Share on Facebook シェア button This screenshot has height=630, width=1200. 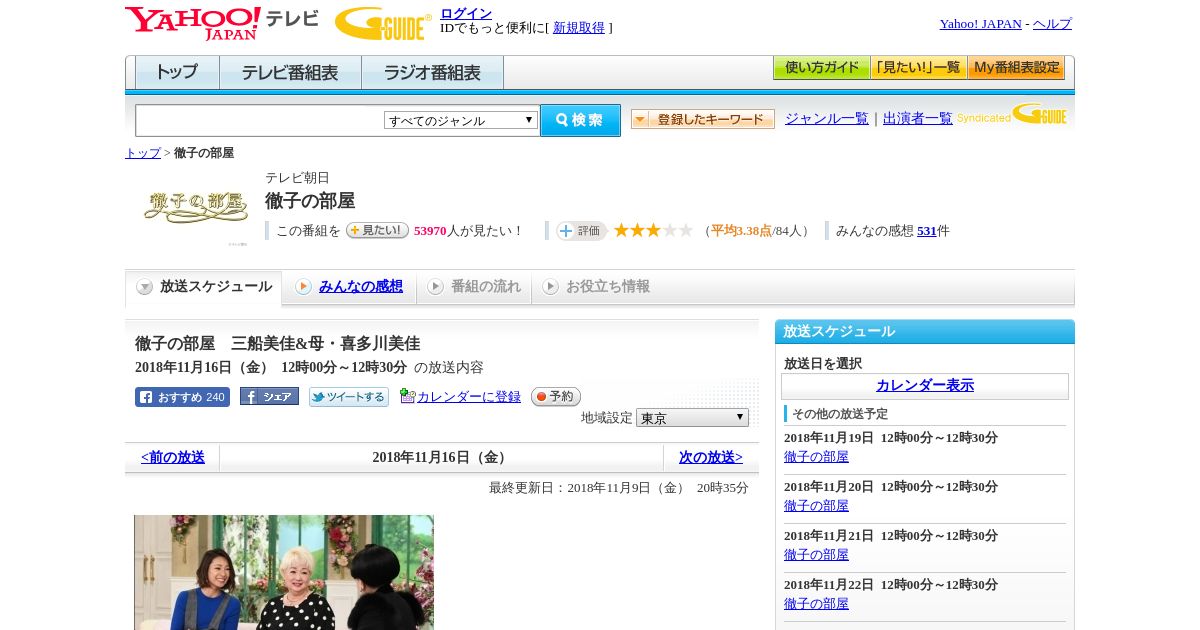pyautogui.click(x=269, y=397)
